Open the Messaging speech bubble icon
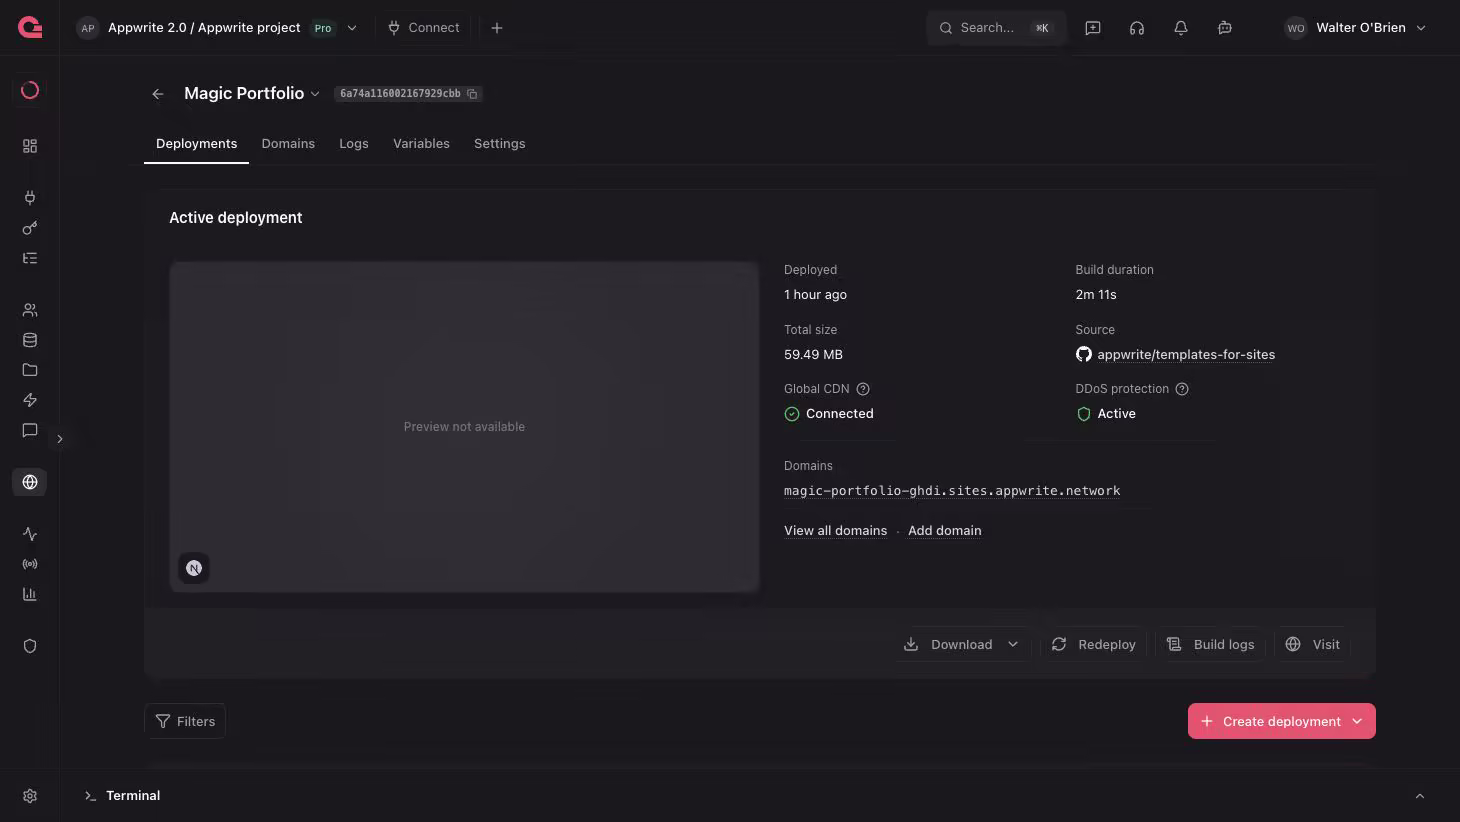Screen dimensions: 1460x822 [x=30, y=430]
